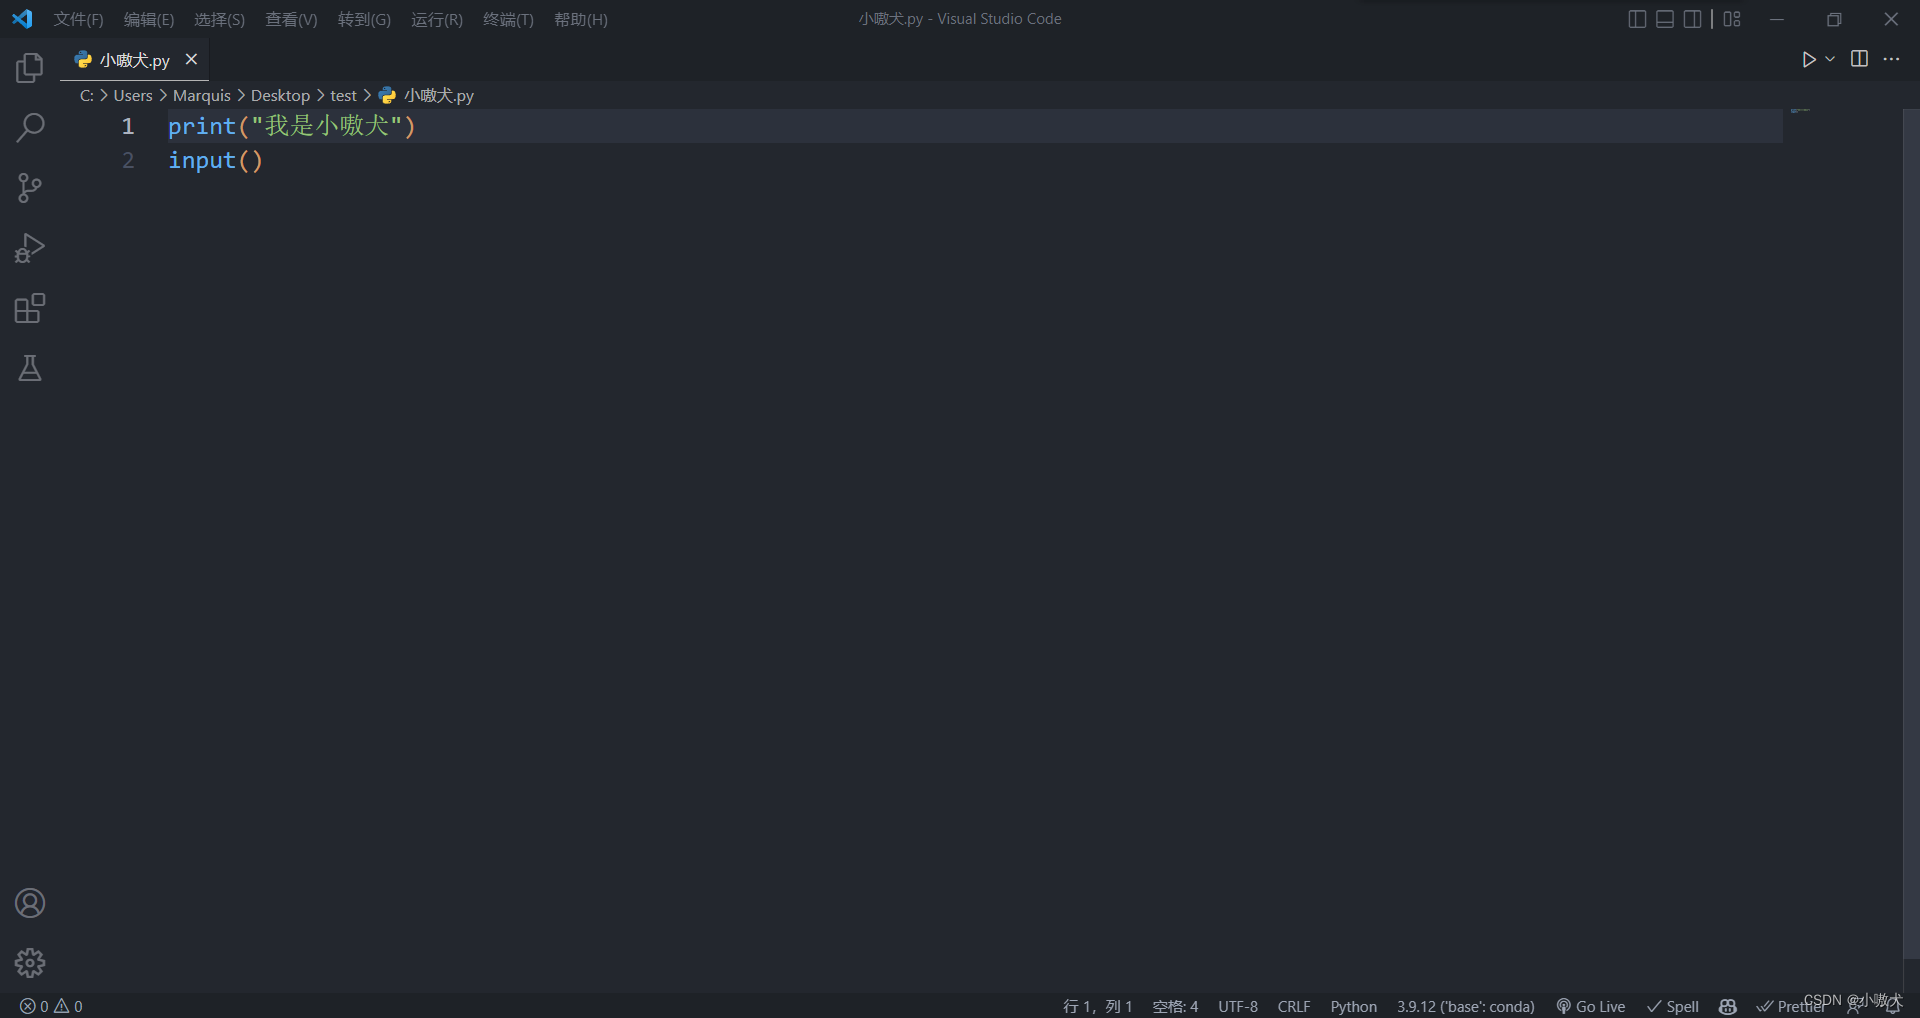Click the errors and warnings indicator
Screen dimensions: 1920x1018
[50, 1006]
